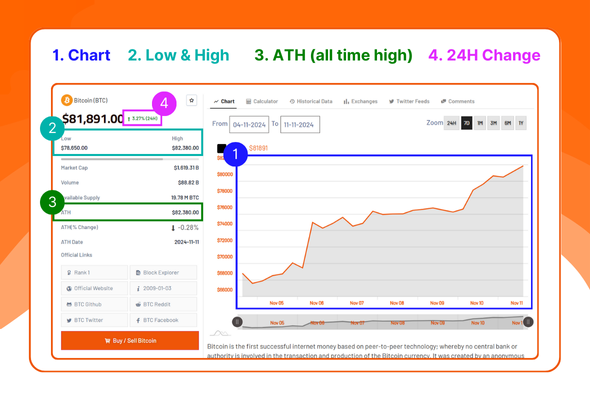The width and height of the screenshot is (590, 400).
Task: Set chart zoom to 3M
Action: [494, 123]
